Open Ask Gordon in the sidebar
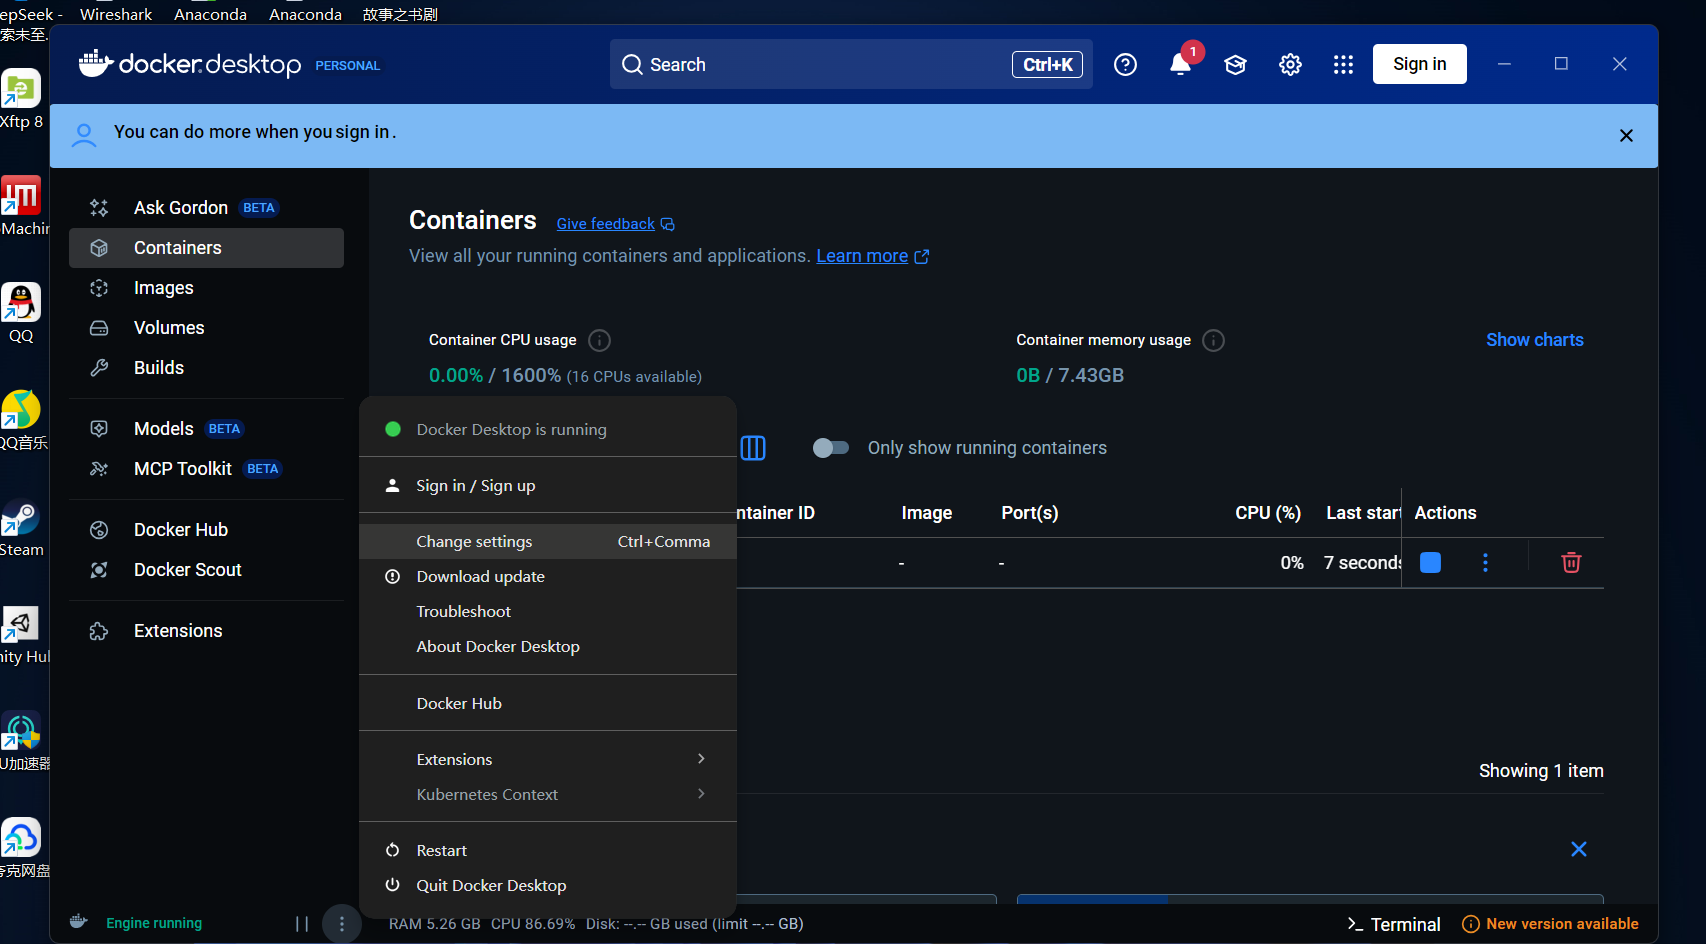The width and height of the screenshot is (1706, 944). (x=206, y=208)
